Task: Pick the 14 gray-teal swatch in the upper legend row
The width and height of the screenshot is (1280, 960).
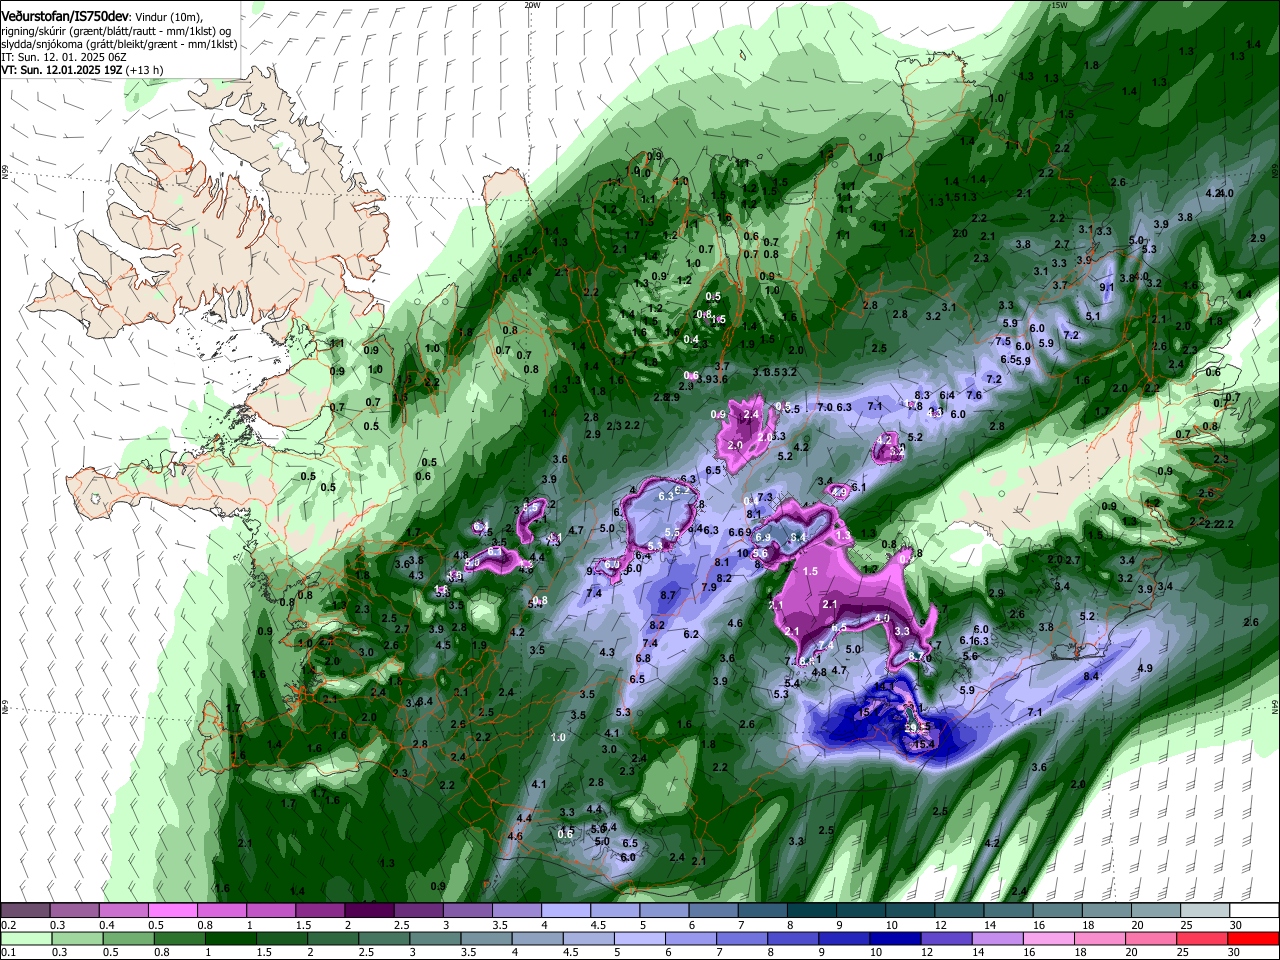Action: click(1009, 910)
